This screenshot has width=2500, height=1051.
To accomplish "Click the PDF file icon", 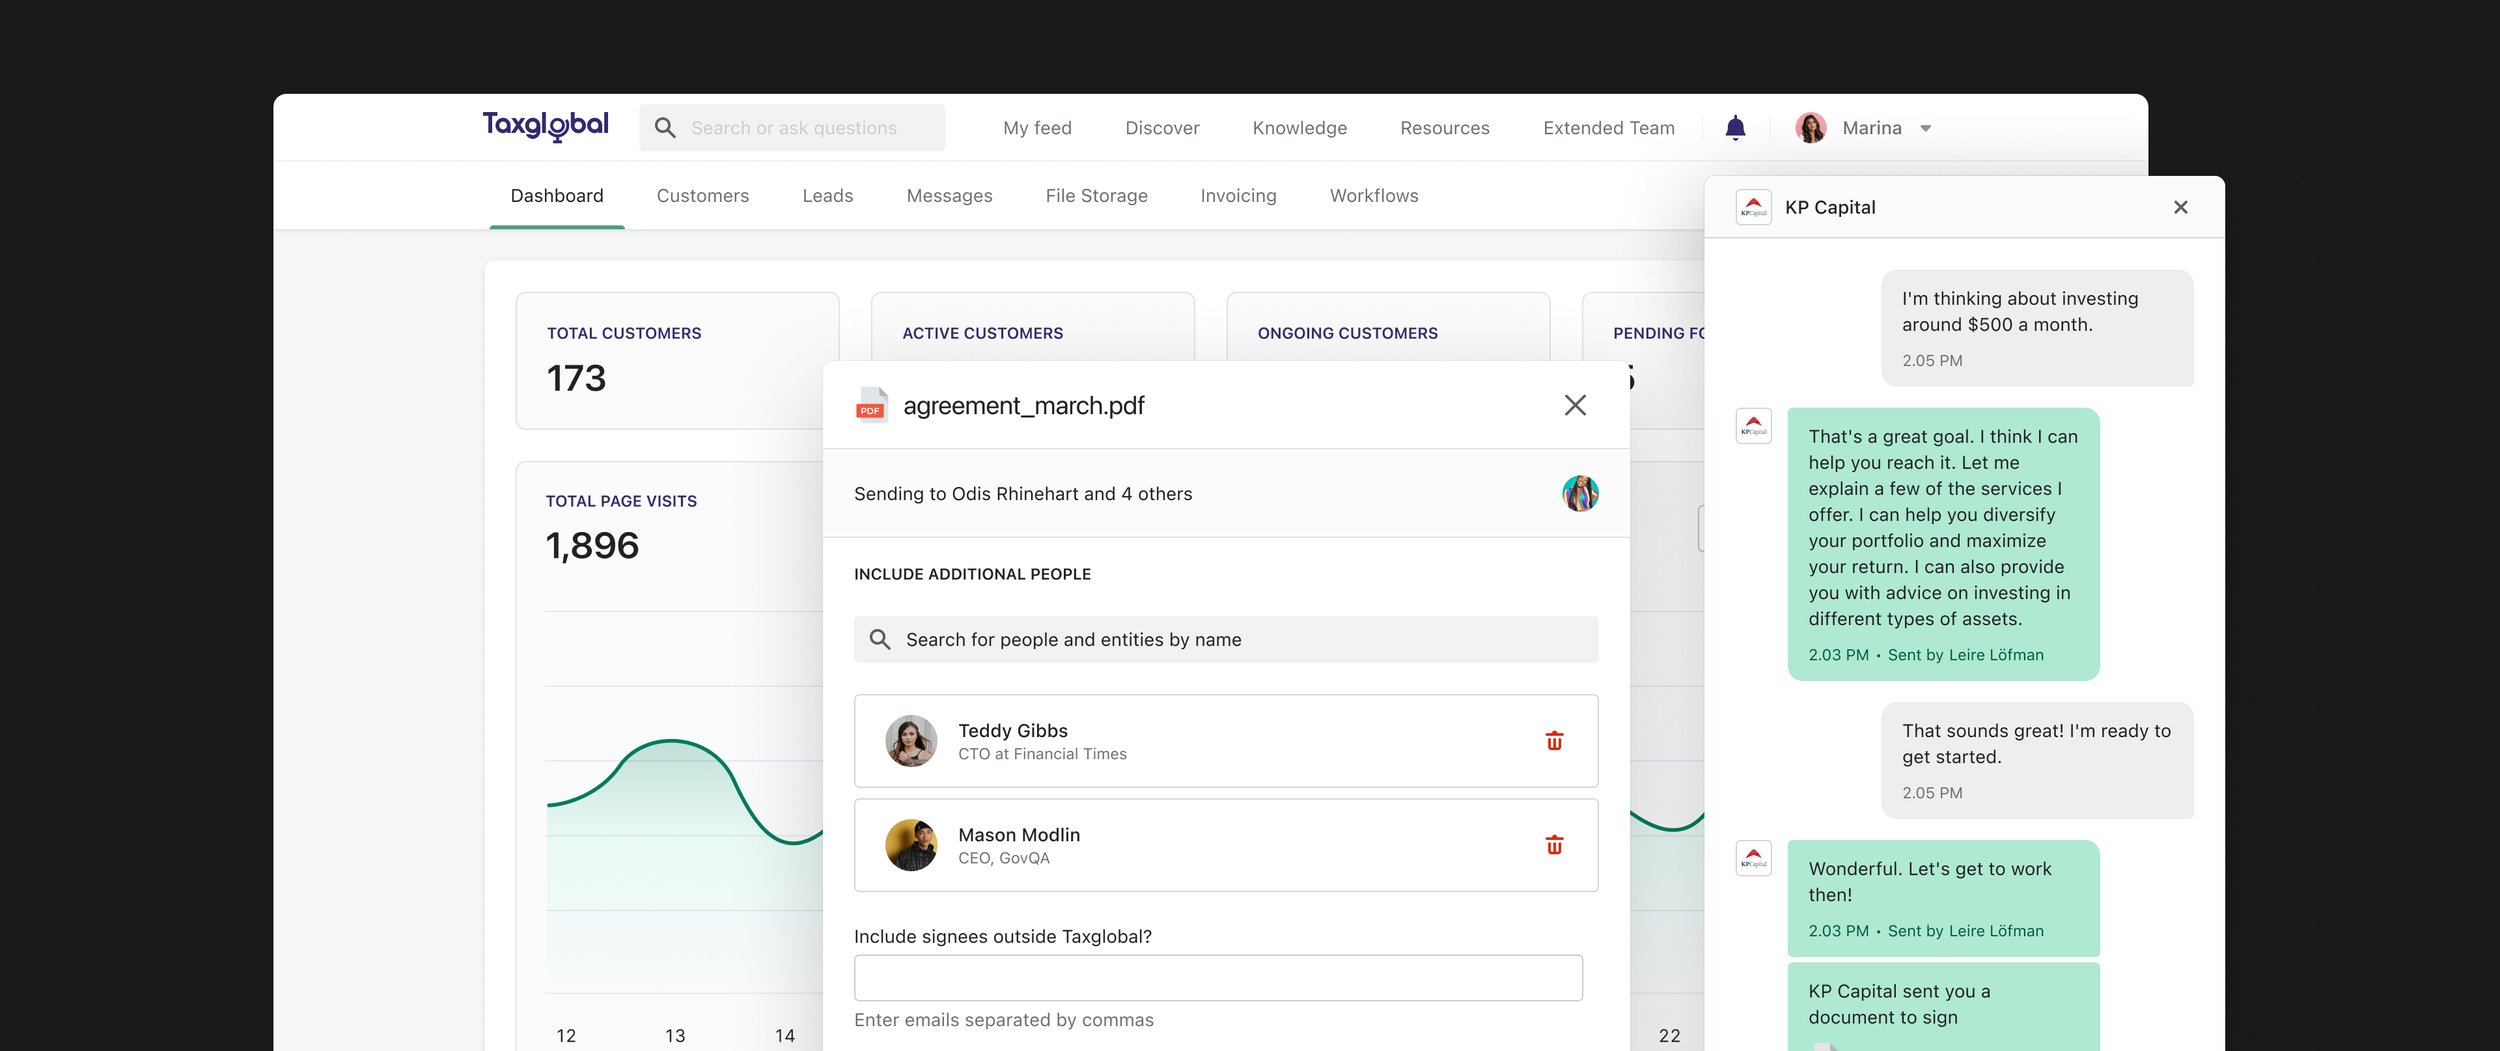I will pos(871,405).
